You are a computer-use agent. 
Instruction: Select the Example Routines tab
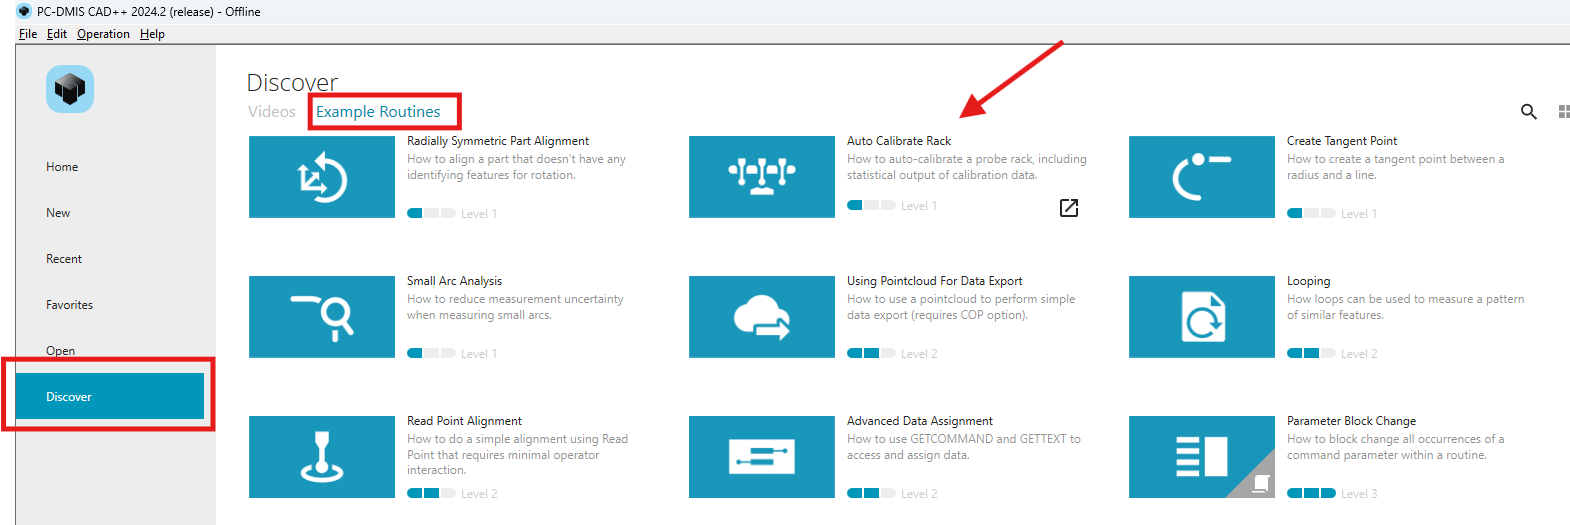378,112
